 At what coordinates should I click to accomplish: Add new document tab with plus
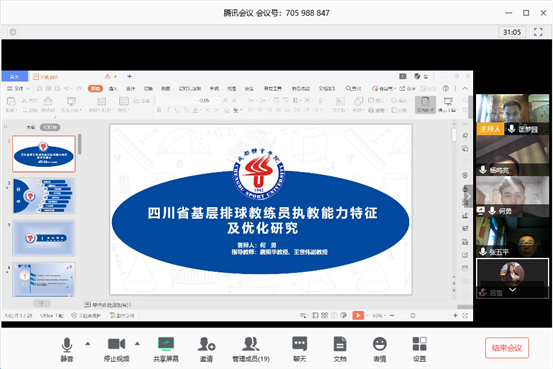click(x=129, y=76)
